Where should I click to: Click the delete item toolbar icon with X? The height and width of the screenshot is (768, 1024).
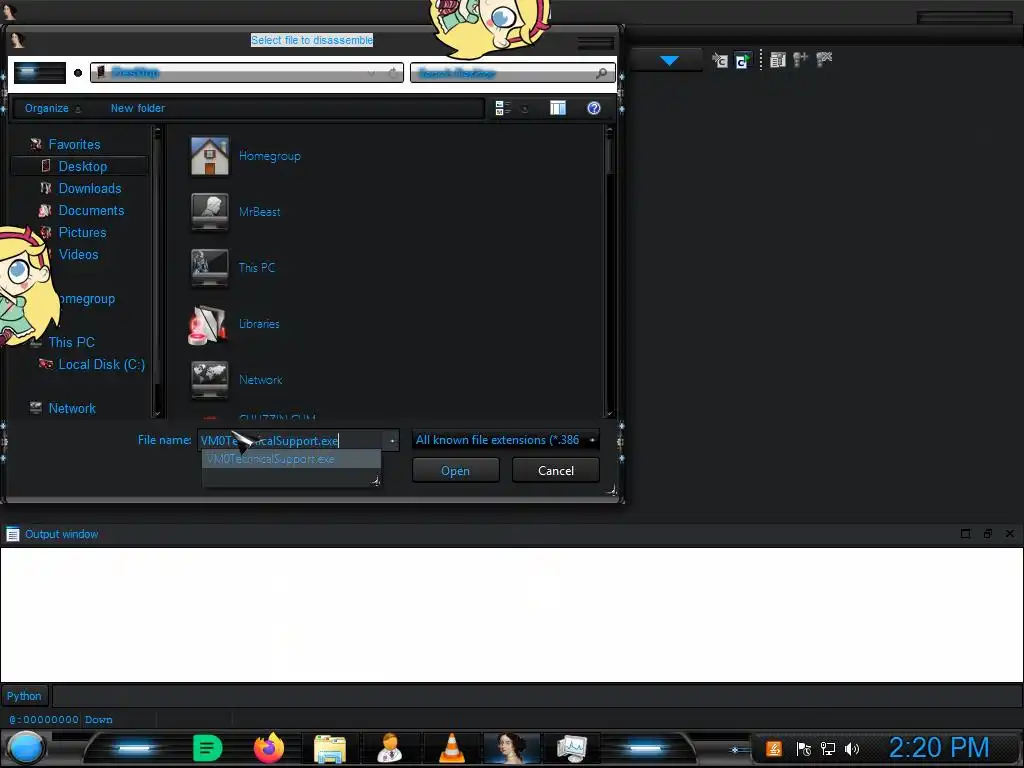(824, 60)
